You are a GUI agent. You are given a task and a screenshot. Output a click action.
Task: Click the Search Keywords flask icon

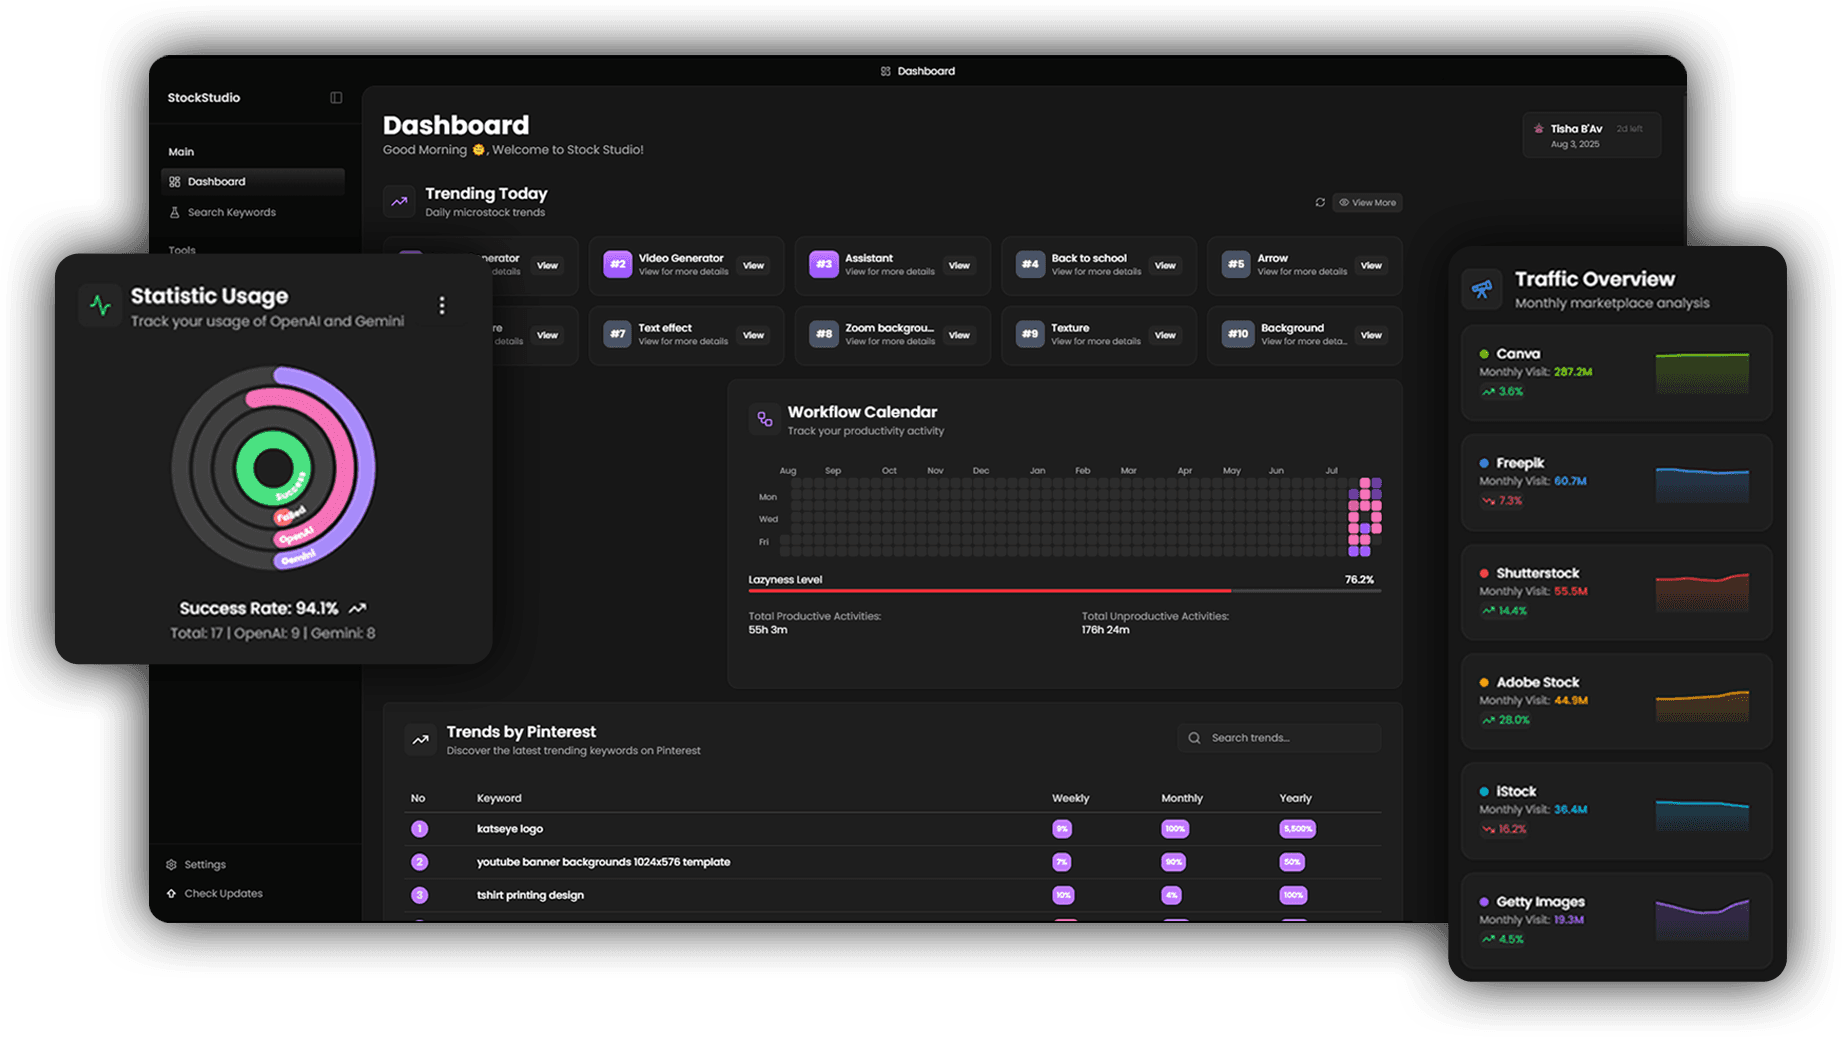coord(175,212)
